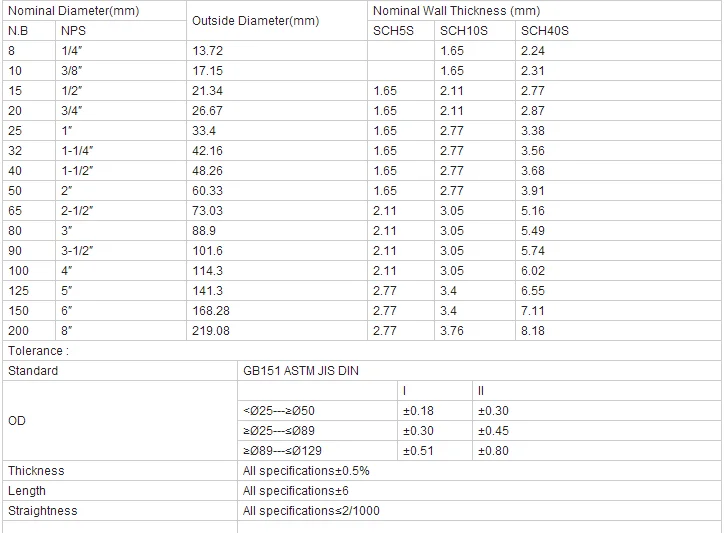Click the 101.6 outside diameter cell
Screen dimensions: 724x533
[x=277, y=251]
